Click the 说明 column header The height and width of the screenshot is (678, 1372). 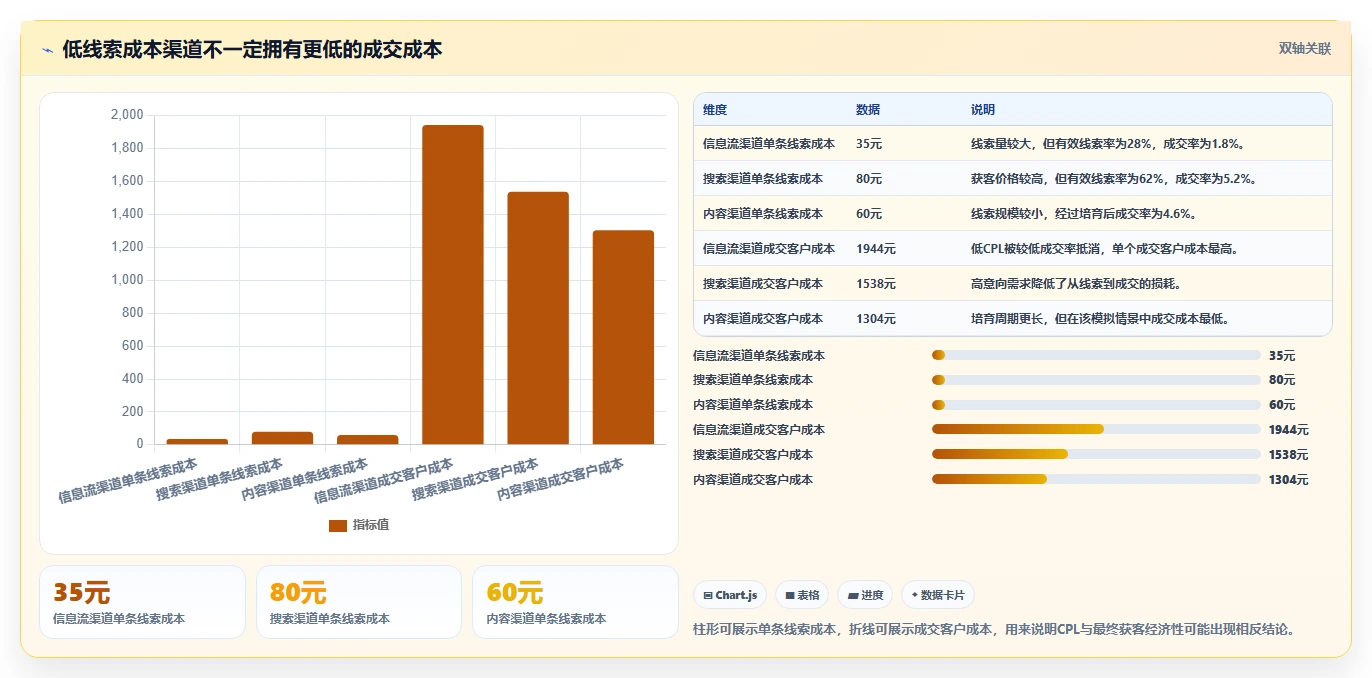[x=983, y=110]
